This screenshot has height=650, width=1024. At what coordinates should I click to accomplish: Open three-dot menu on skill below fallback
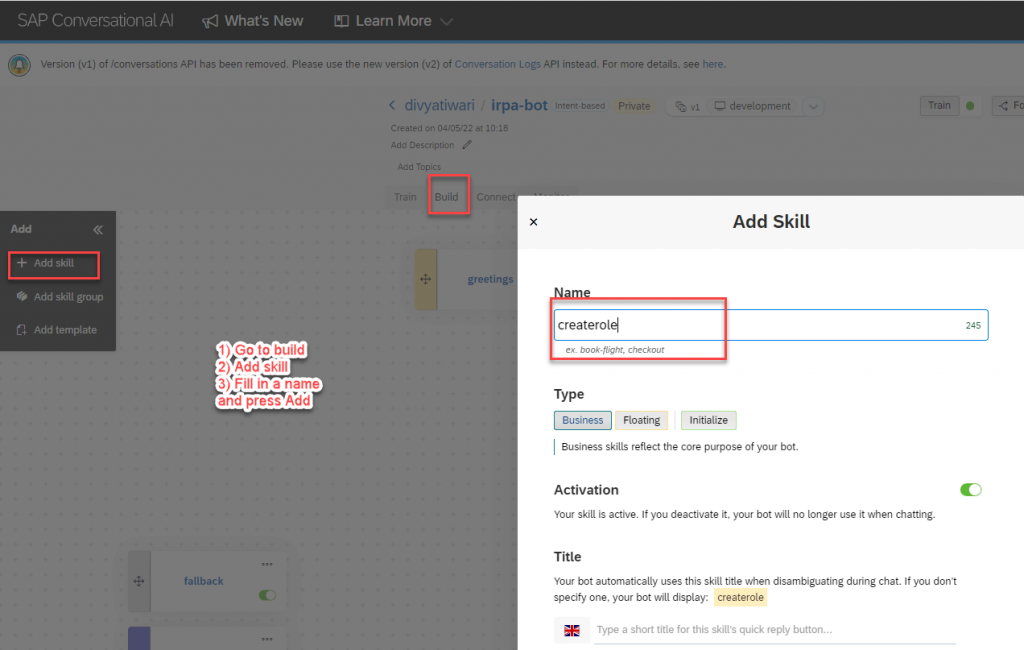point(267,639)
